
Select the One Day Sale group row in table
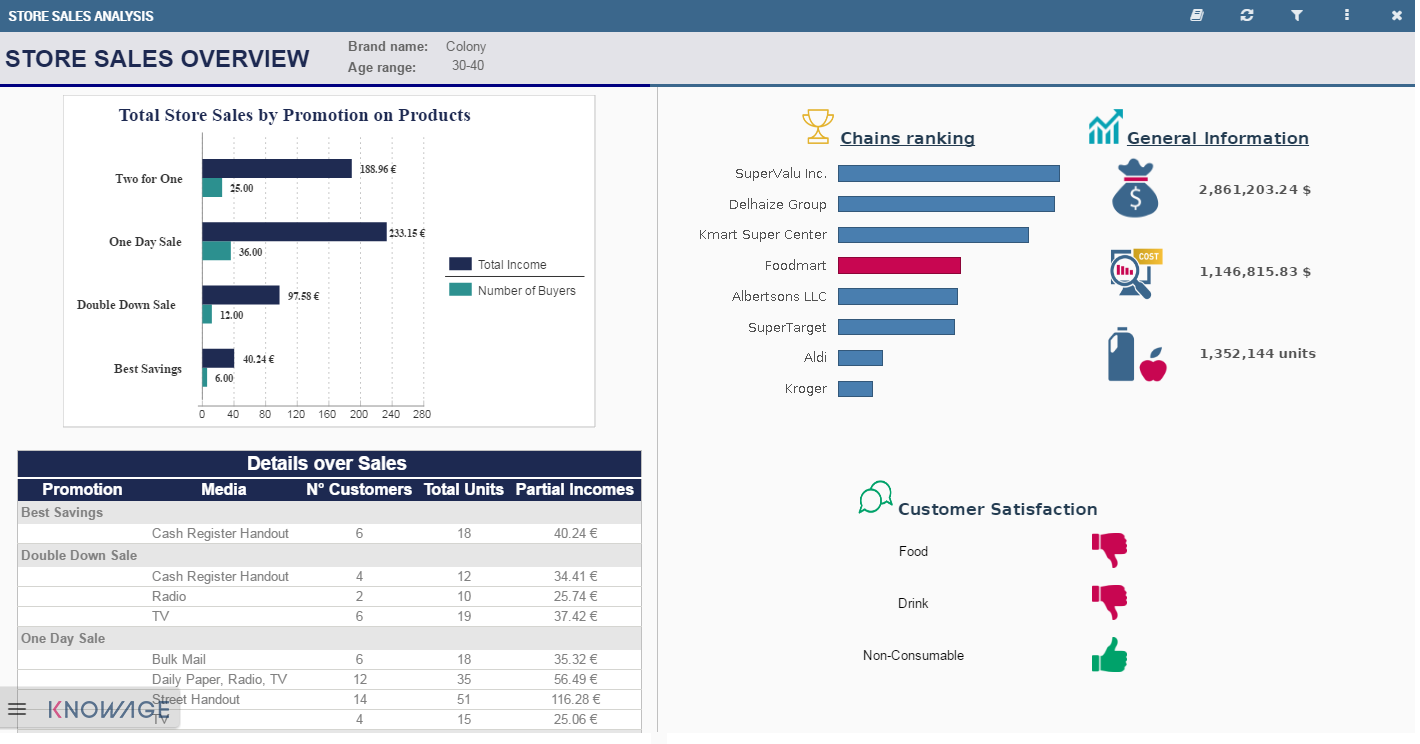pyautogui.click(x=329, y=638)
